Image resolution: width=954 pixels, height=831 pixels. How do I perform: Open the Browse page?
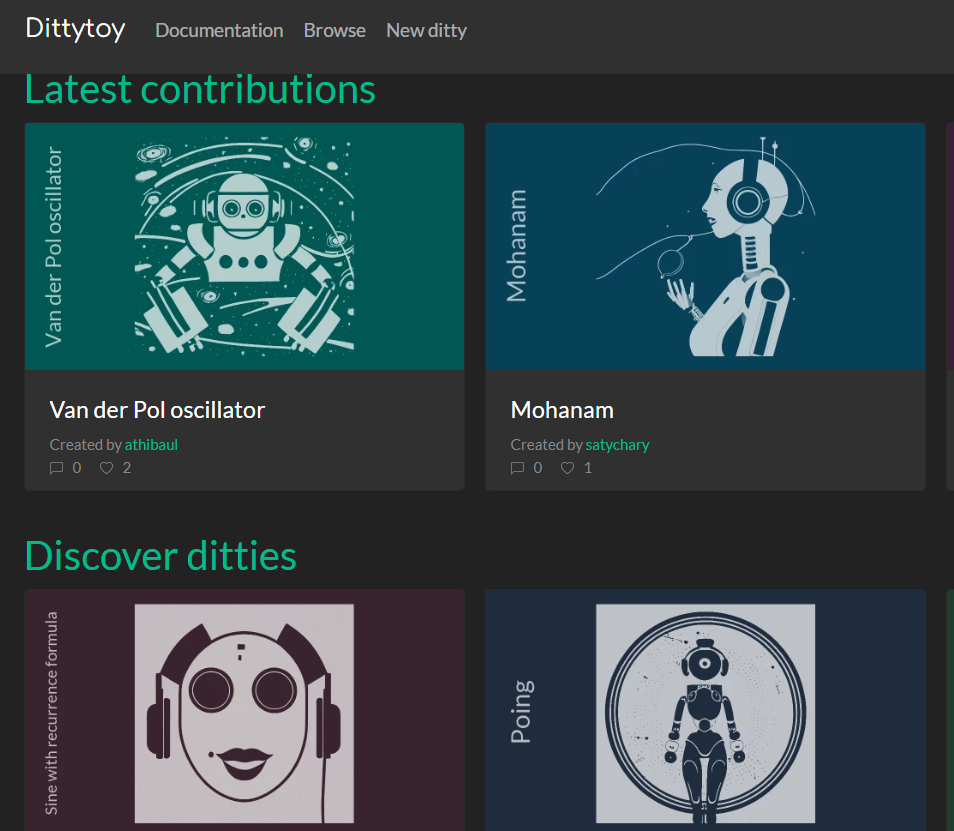tap(334, 30)
